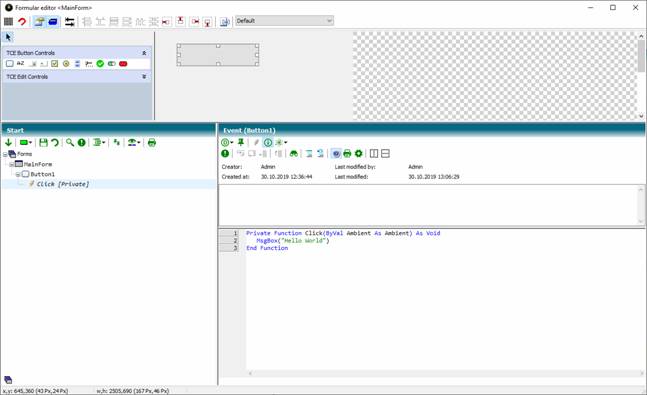The width and height of the screenshot is (647, 395).
Task: Click the align-to-bottom red icon
Action: (208, 21)
